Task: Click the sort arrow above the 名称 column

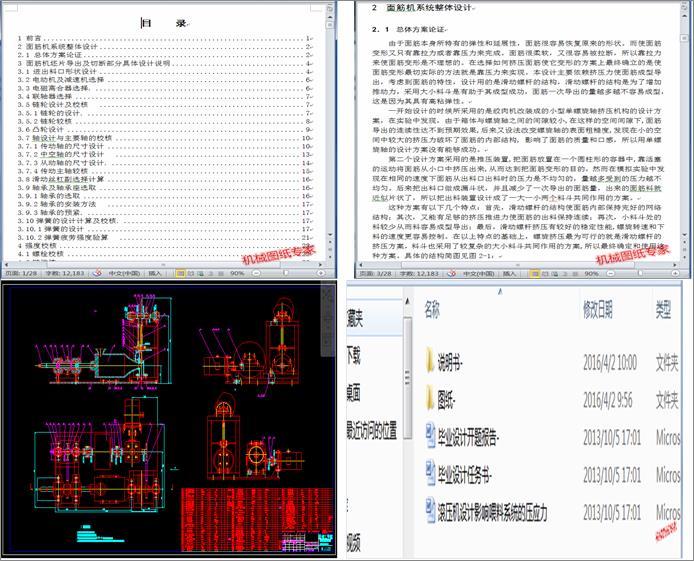Action: [x=501, y=291]
